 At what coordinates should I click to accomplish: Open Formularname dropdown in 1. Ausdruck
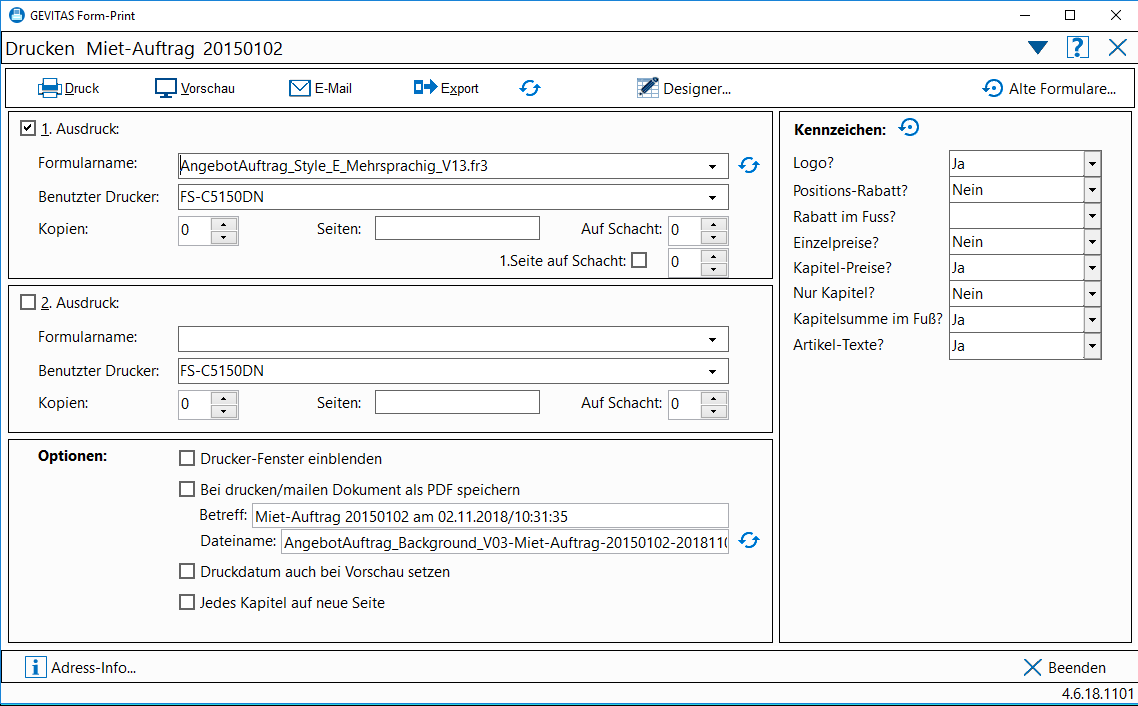[713, 166]
